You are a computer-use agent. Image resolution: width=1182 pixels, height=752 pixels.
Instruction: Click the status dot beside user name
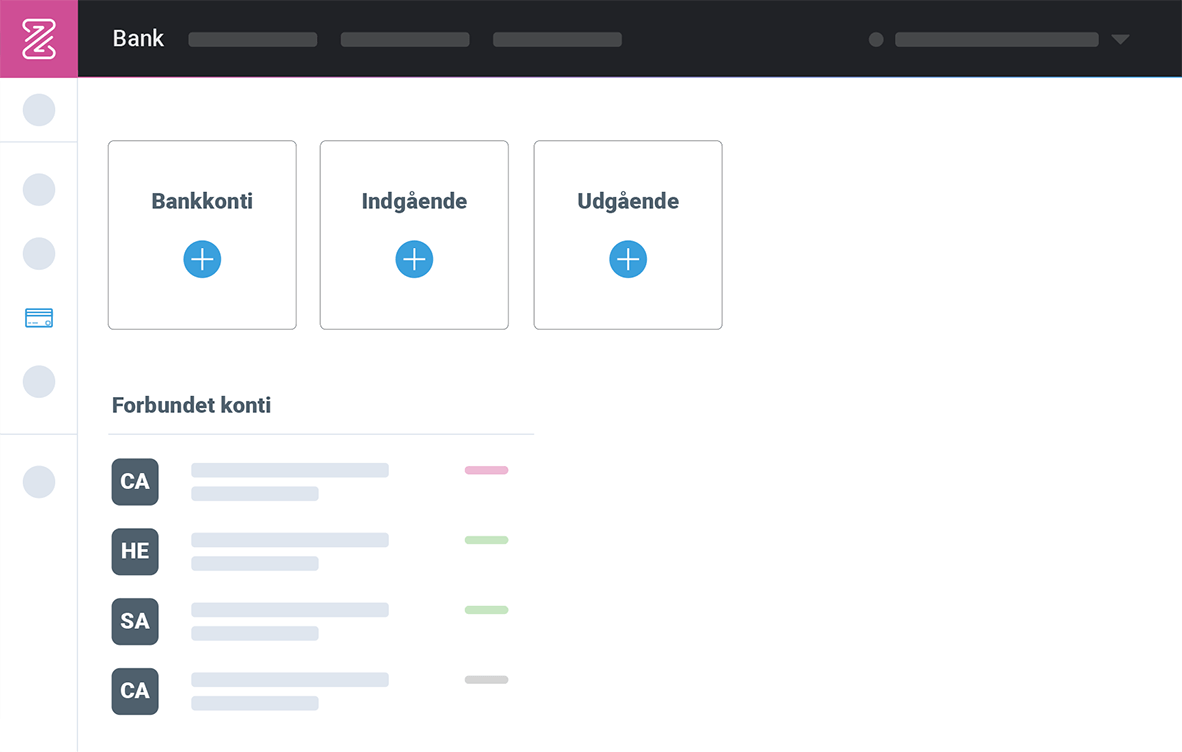click(876, 39)
